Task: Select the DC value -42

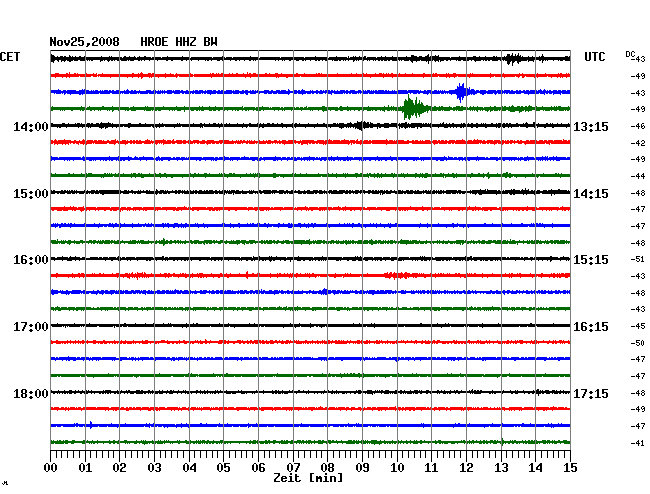Action: click(638, 143)
